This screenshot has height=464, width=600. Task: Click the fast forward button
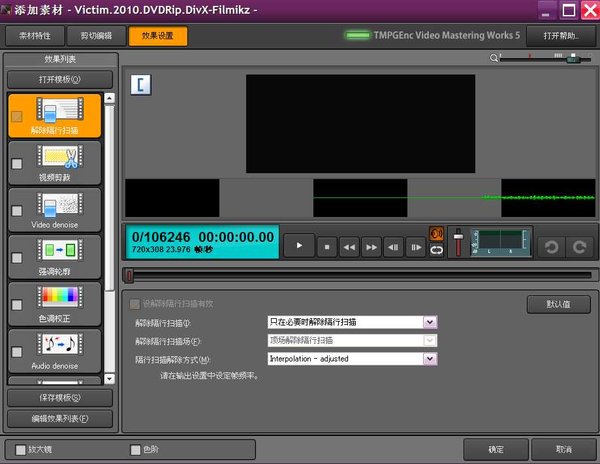372,245
